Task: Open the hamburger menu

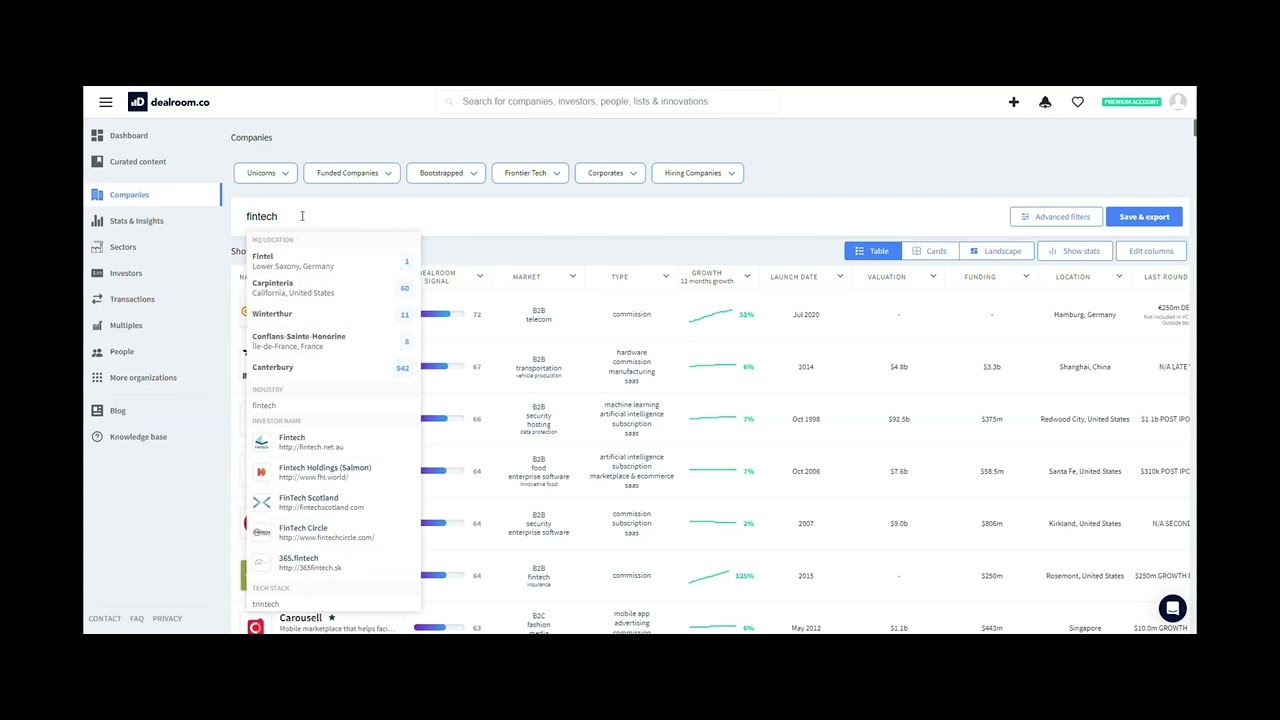Action: point(106,102)
